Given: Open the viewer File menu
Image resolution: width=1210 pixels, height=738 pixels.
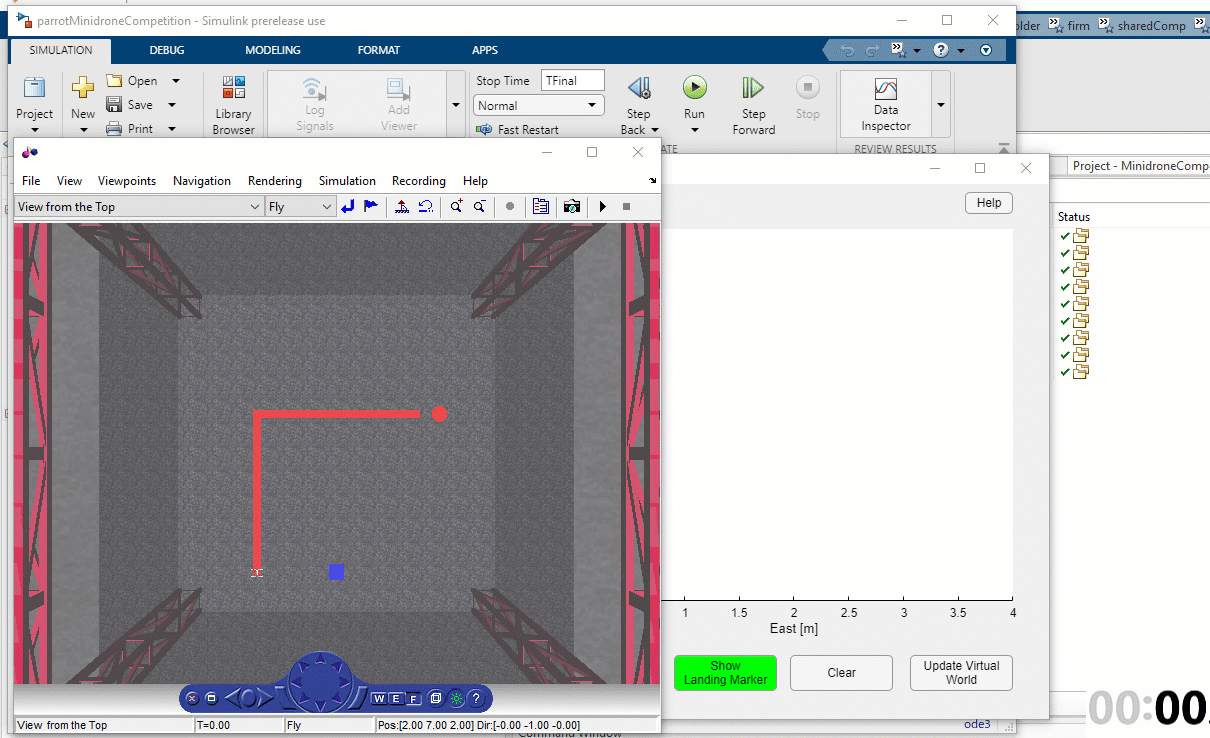Looking at the screenshot, I should [31, 181].
